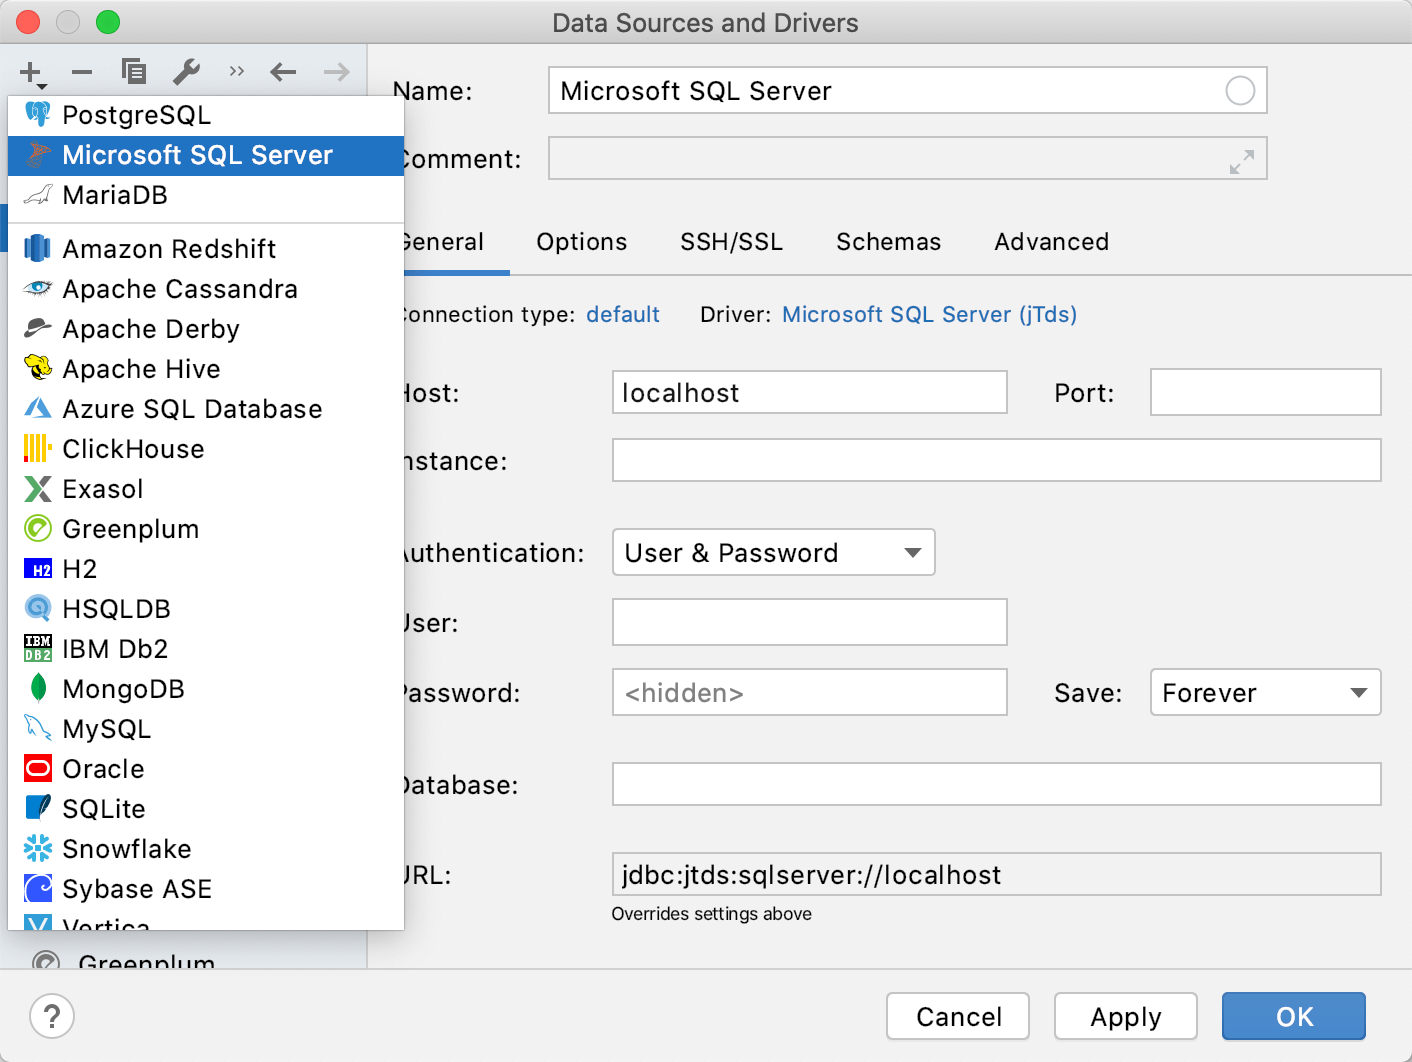Go back using left arrow
The image size is (1412, 1062).
[x=284, y=72]
